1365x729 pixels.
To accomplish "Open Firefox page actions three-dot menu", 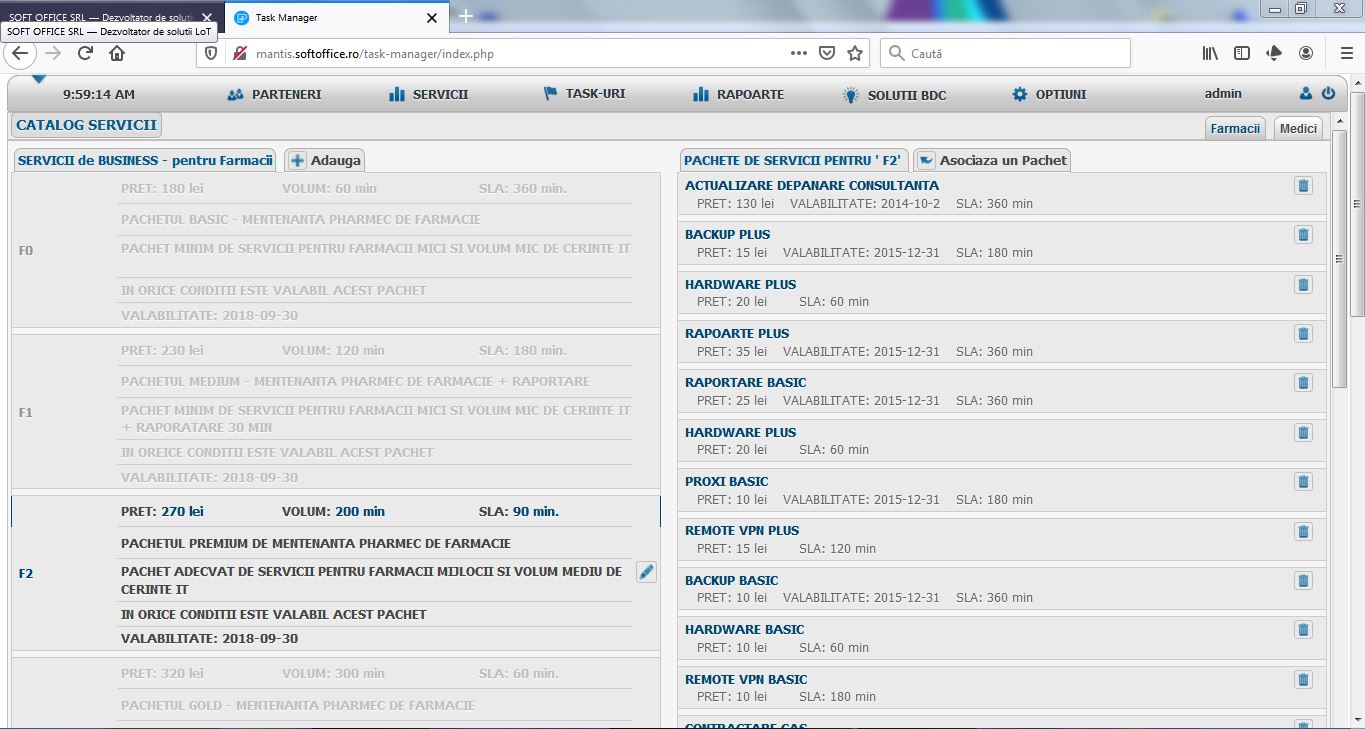I will click(x=798, y=53).
